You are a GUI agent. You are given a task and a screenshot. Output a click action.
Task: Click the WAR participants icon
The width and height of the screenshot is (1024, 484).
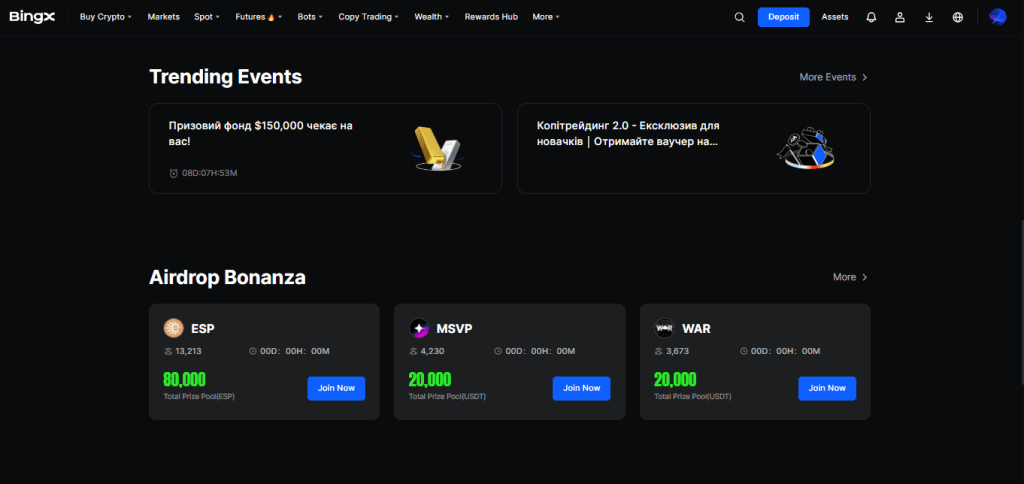(658, 351)
